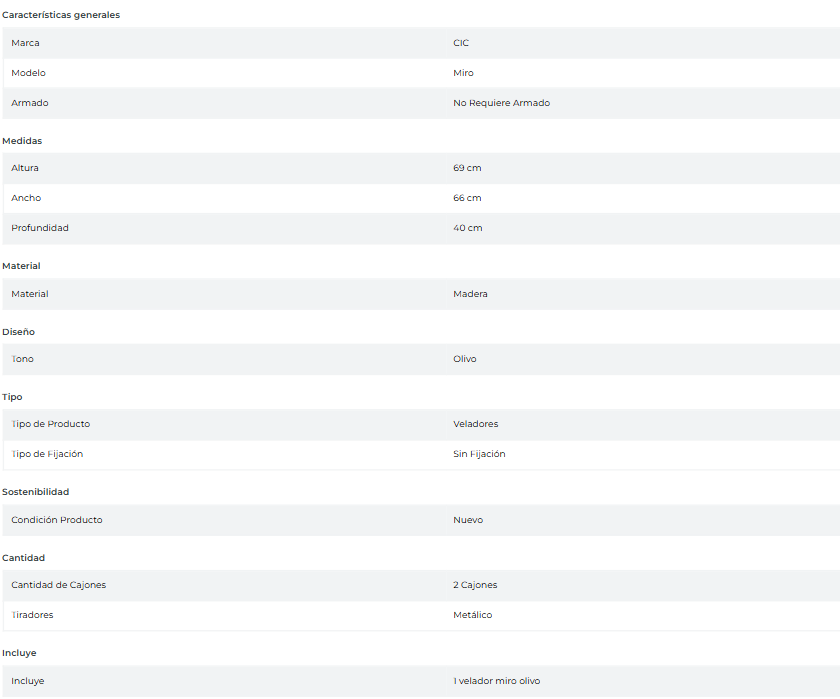840x699 pixels.
Task: Click the 66 cm width value
Action: 467,198
